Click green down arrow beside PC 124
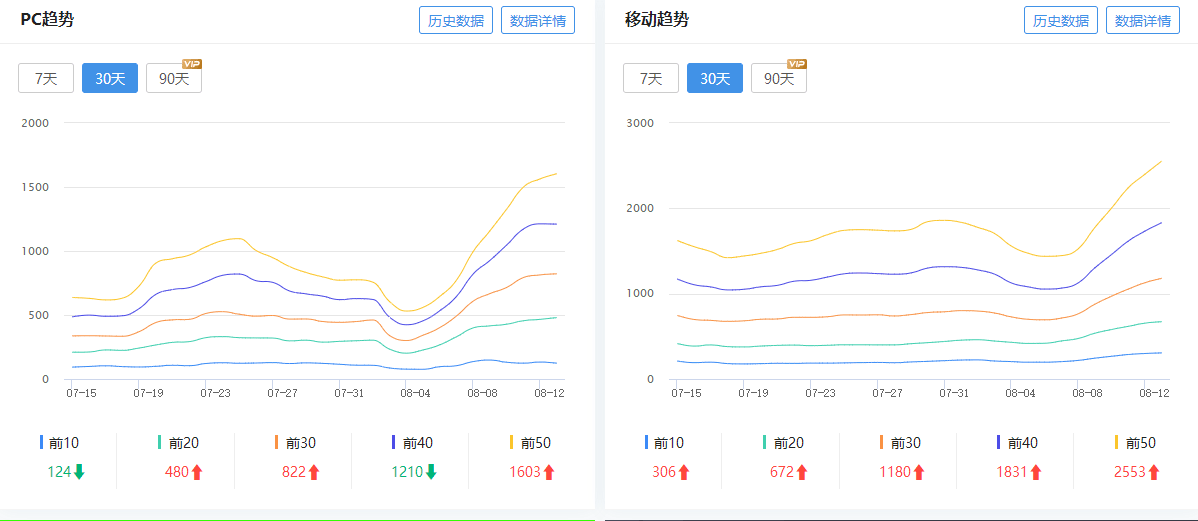Image resolution: width=1198 pixels, height=521 pixels. point(80,472)
